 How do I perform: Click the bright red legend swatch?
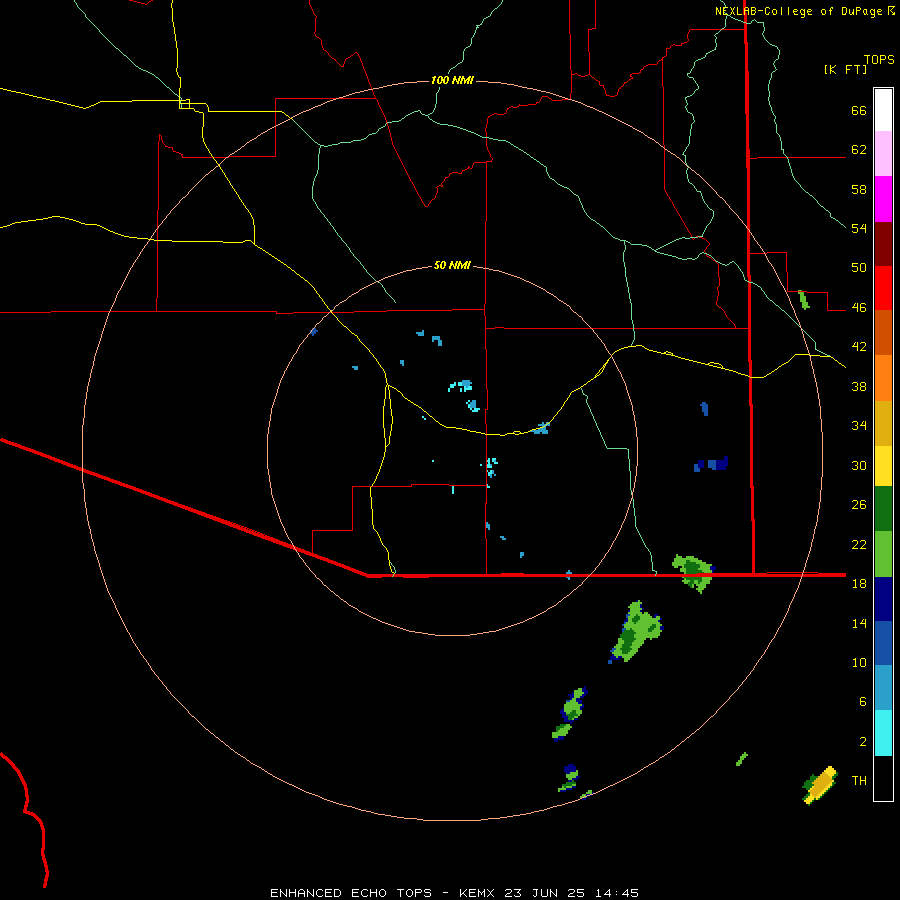tap(883, 288)
